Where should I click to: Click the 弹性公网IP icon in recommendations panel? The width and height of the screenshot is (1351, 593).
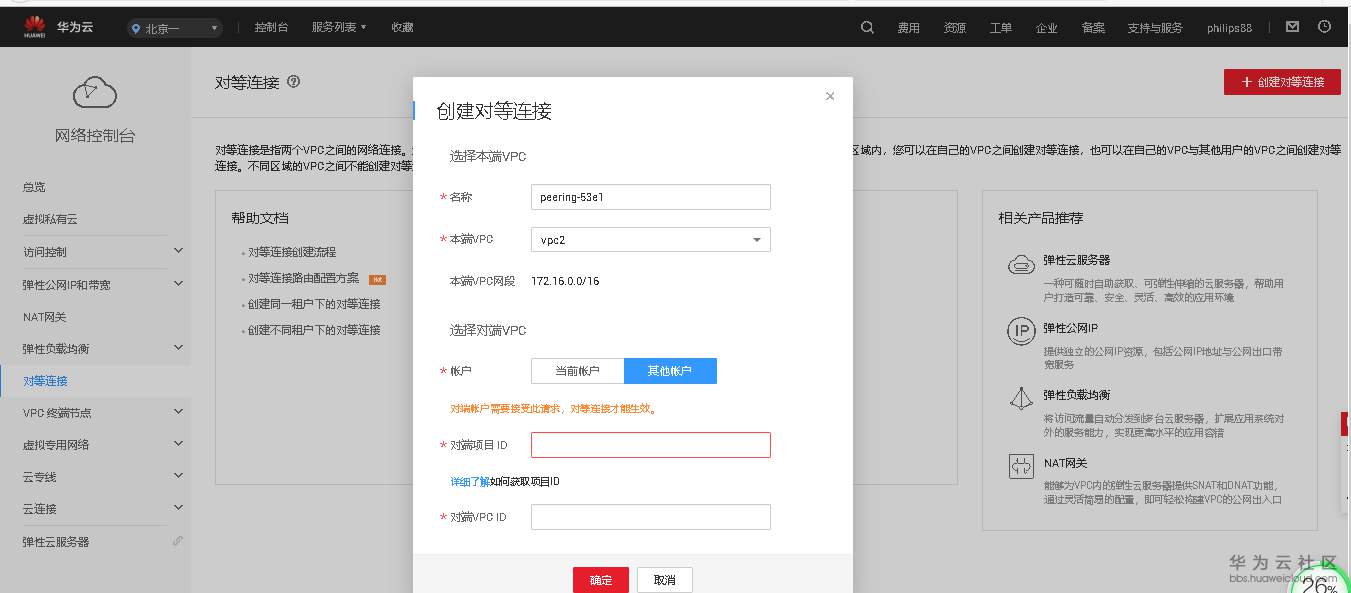1021,330
